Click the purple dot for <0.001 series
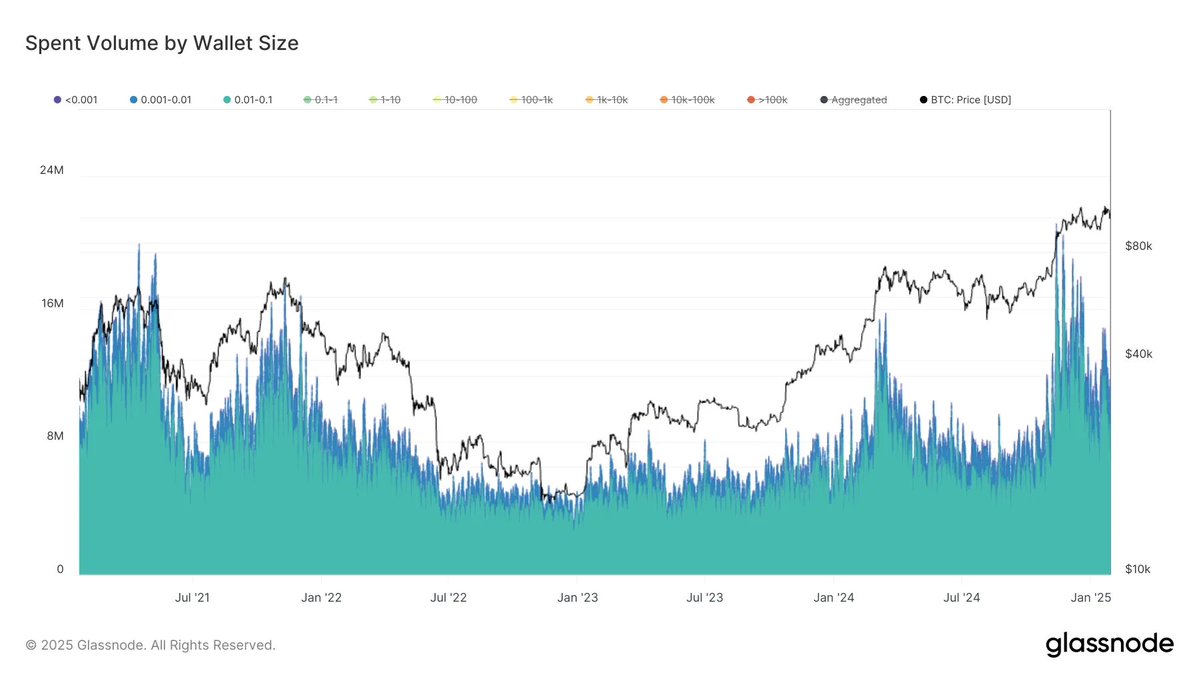Viewport: 1199px width, 675px height. [56, 99]
